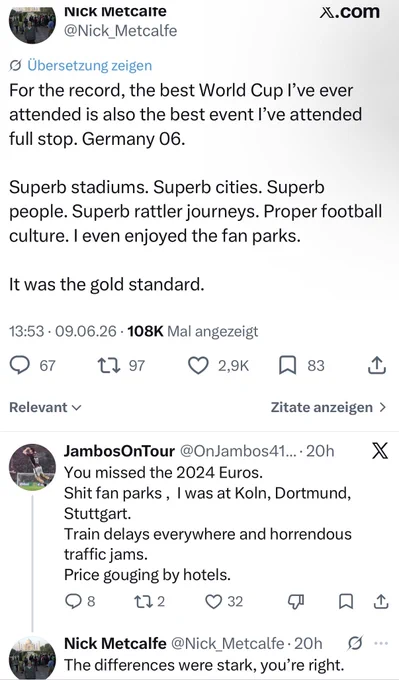This screenshot has width=399, height=680.
Task: Bookmark the JambosOnTour reply
Action: [346, 602]
